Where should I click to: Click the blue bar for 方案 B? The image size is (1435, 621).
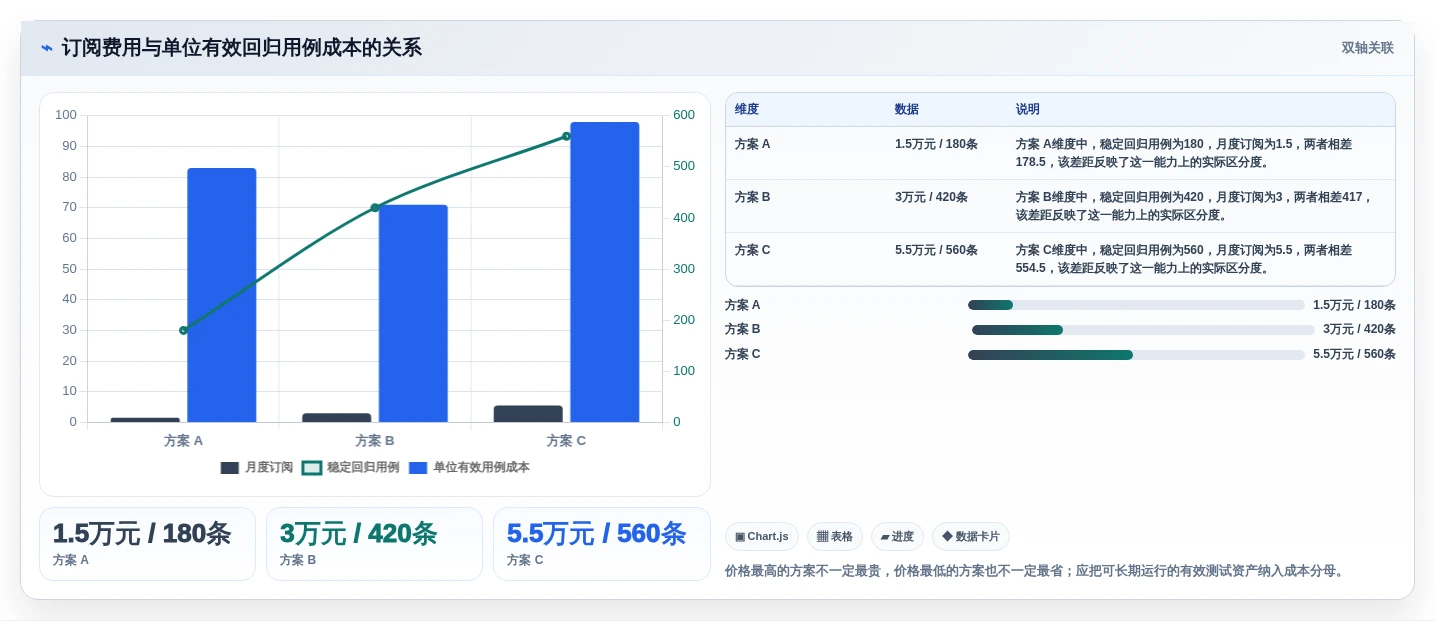point(413,313)
